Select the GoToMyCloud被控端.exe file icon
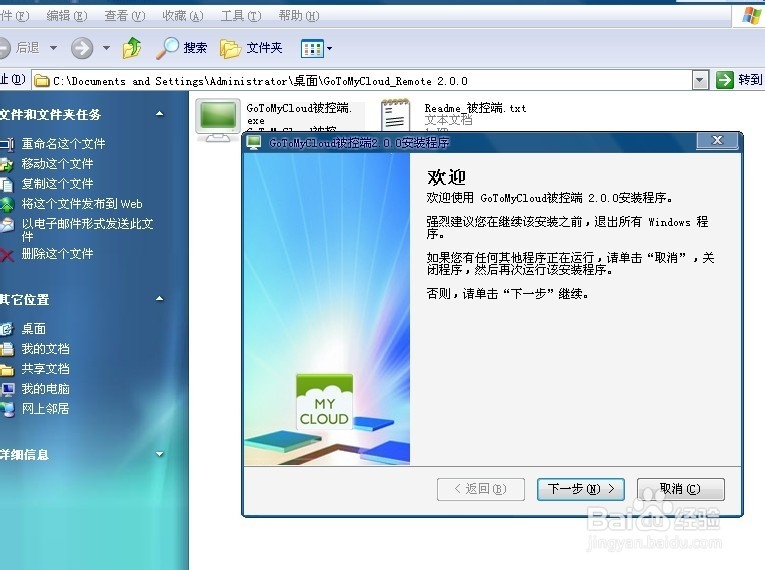765x570 pixels. point(218,120)
